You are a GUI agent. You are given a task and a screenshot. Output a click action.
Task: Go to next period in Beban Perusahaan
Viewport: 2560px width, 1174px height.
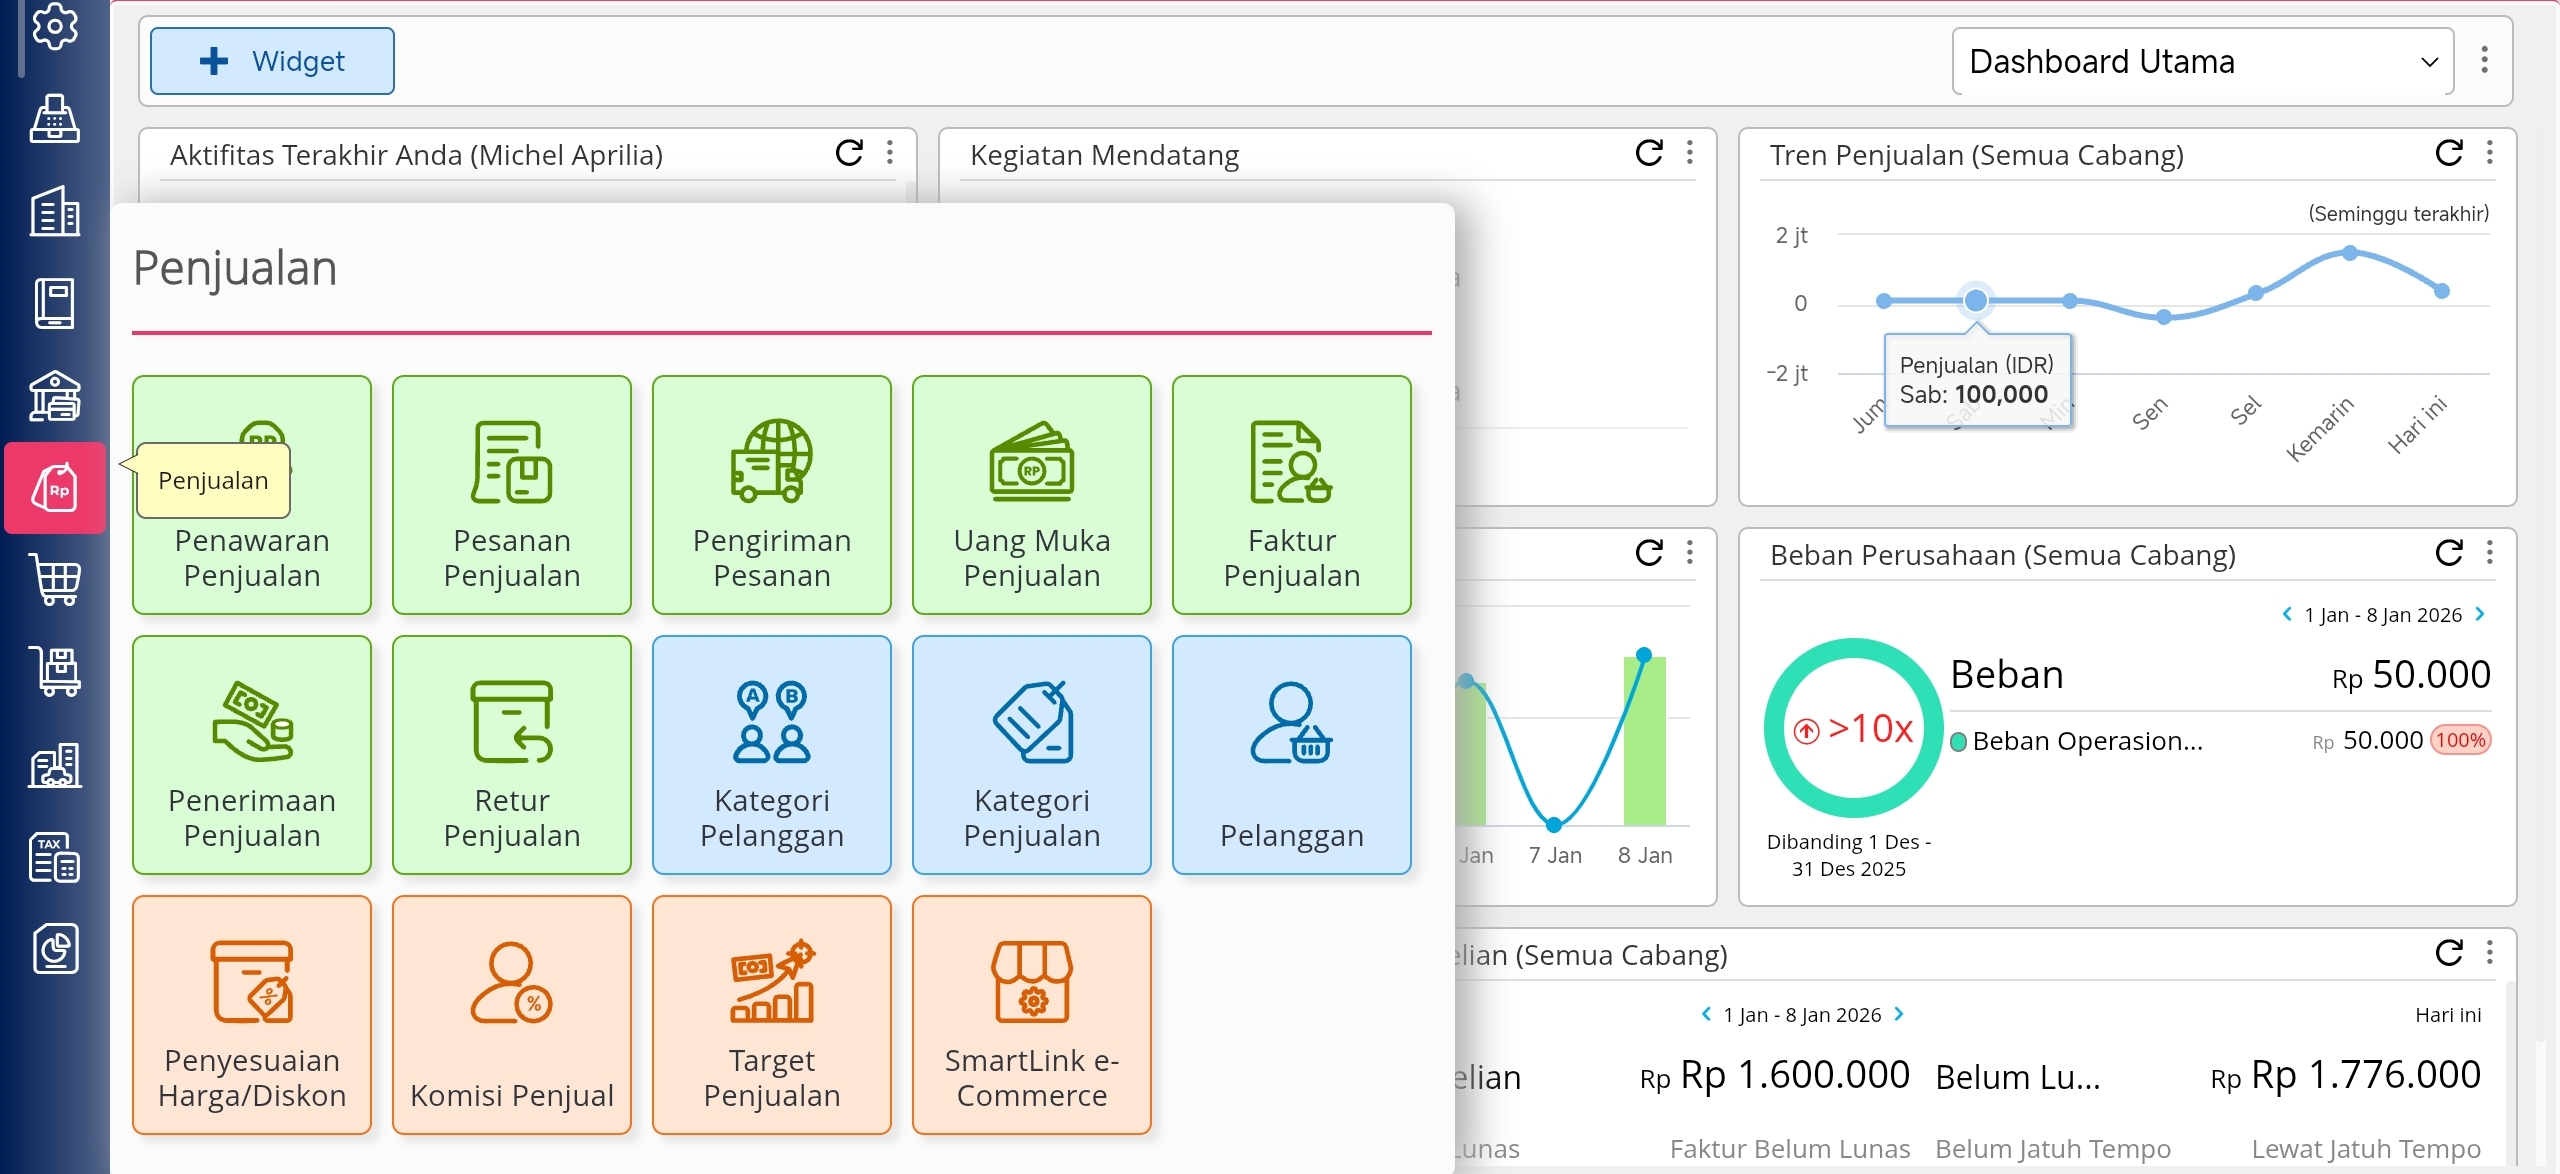pyautogui.click(x=2480, y=614)
